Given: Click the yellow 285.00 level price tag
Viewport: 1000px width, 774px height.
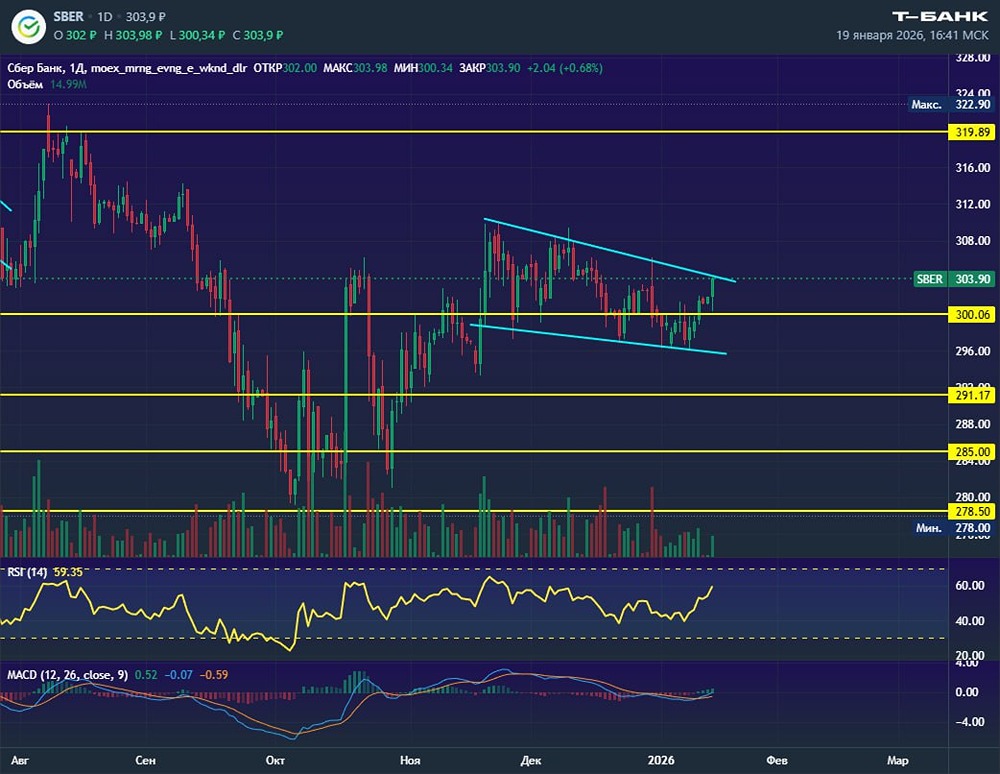Looking at the screenshot, I should [x=972, y=452].
